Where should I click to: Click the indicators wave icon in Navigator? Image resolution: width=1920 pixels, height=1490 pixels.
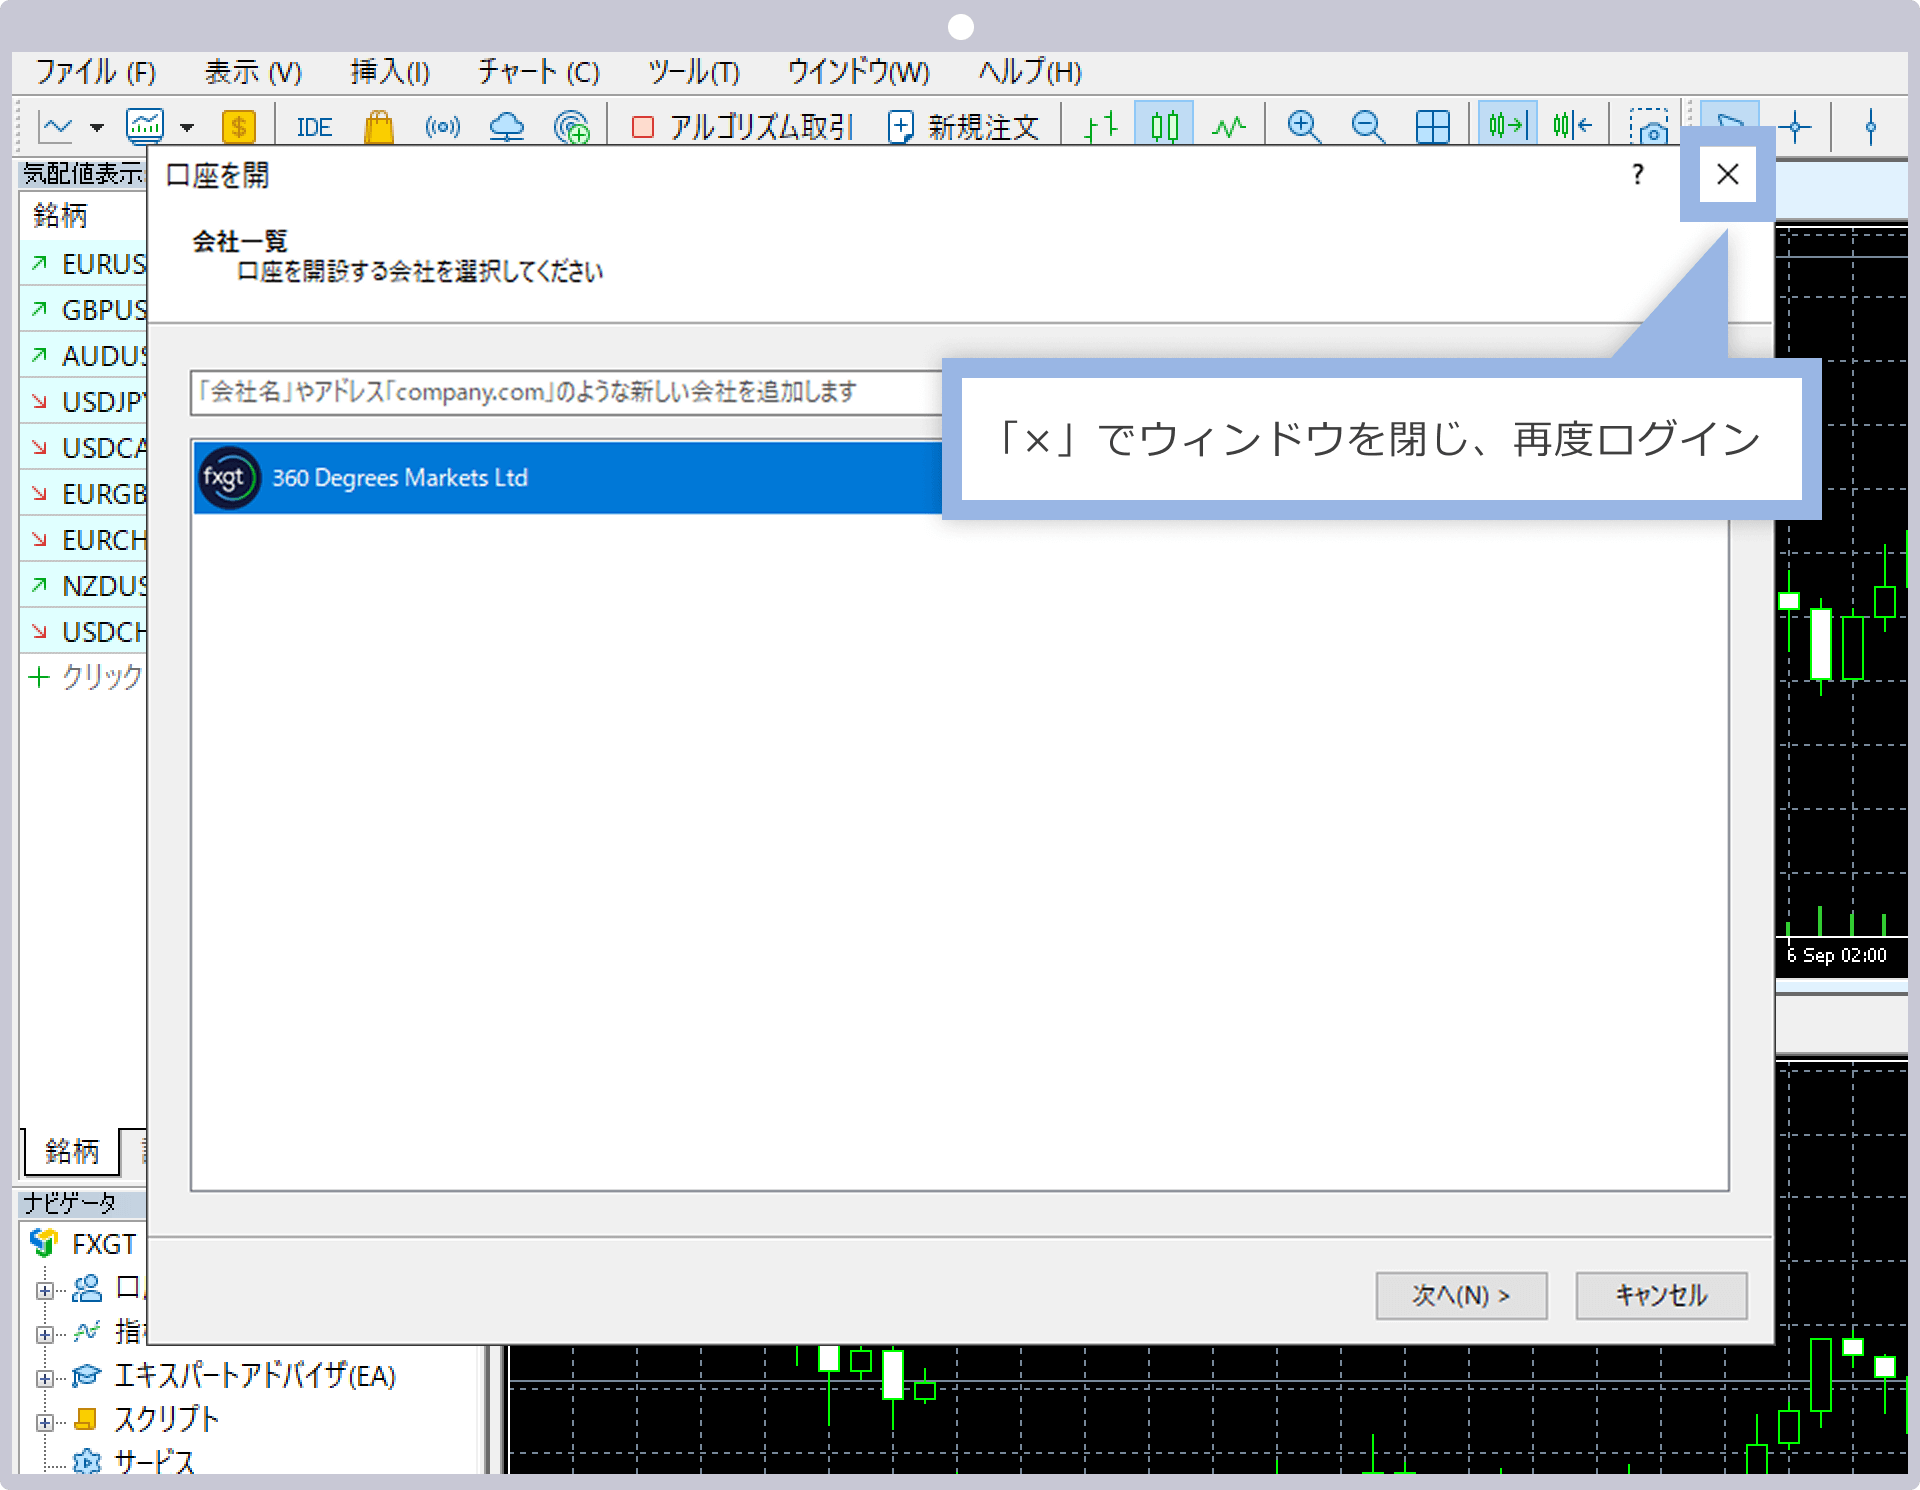(x=87, y=1331)
